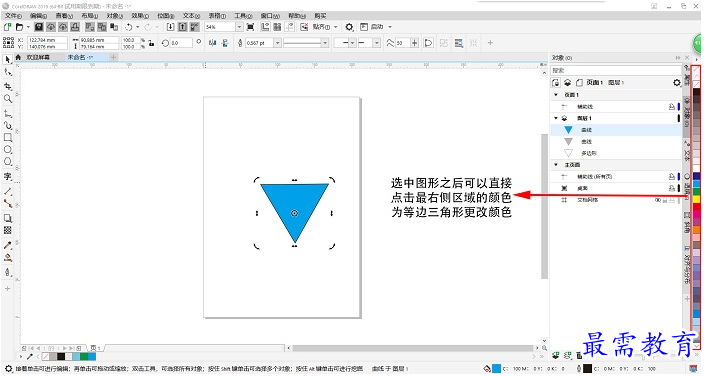Open the zoom level 54% dropdown
Viewport: 704px width, 376px height.
click(239, 27)
